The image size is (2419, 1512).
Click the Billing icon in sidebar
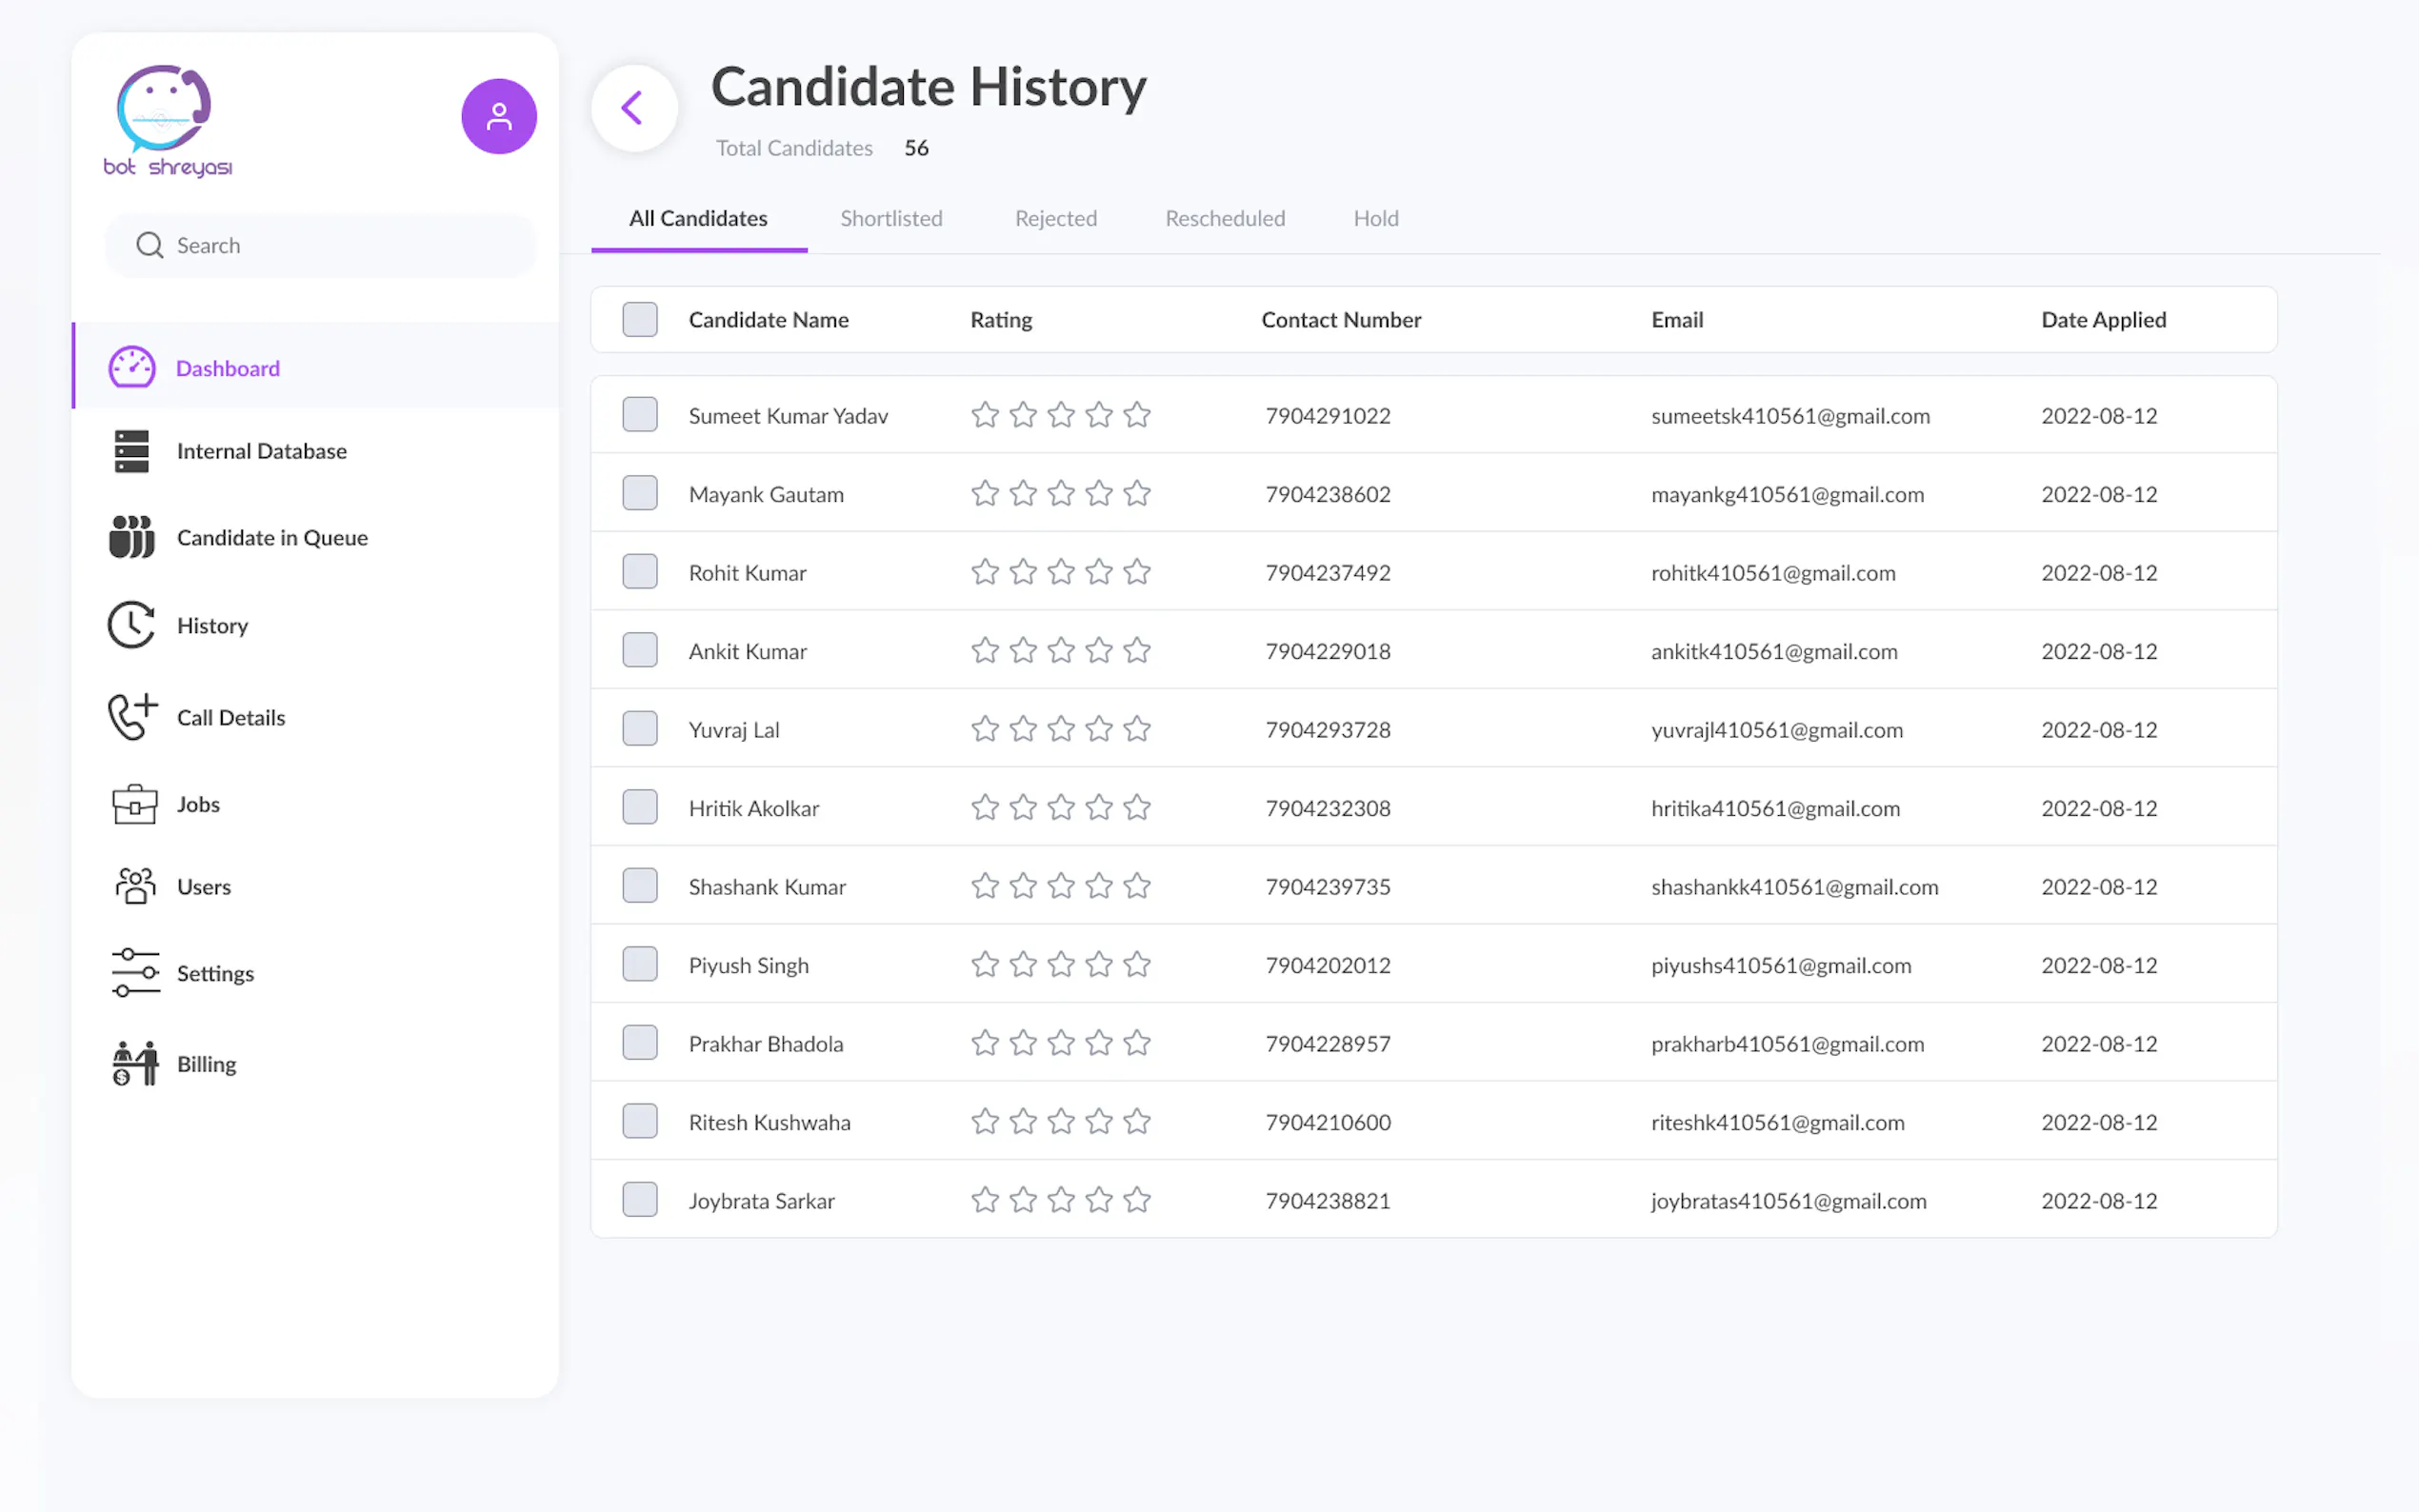coord(134,1063)
